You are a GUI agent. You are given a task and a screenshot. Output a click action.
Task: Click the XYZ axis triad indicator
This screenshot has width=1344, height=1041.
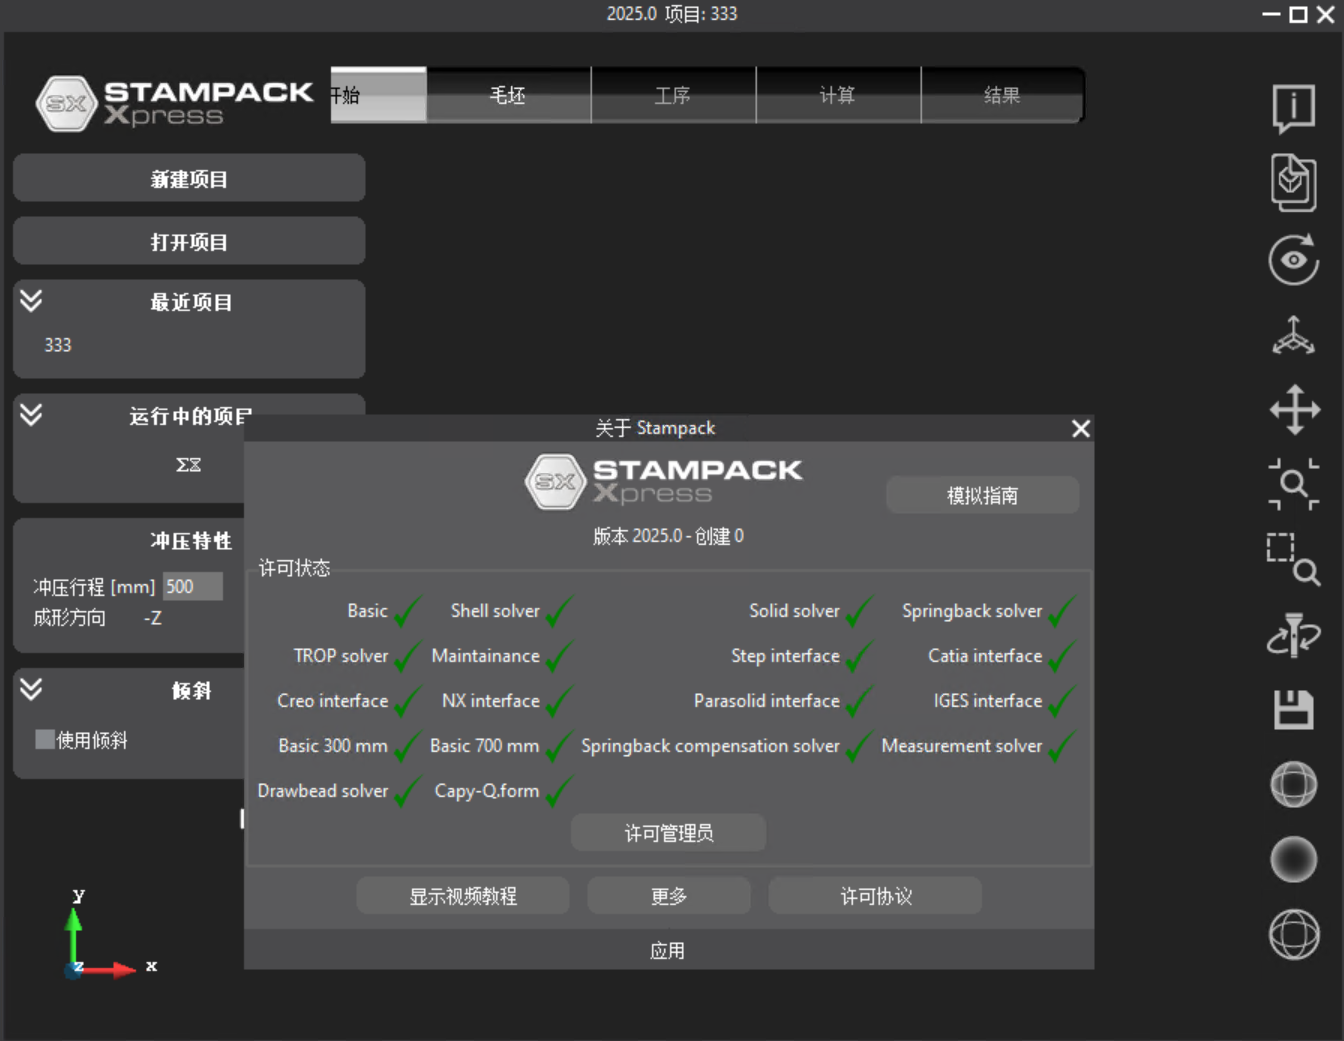click(109, 934)
